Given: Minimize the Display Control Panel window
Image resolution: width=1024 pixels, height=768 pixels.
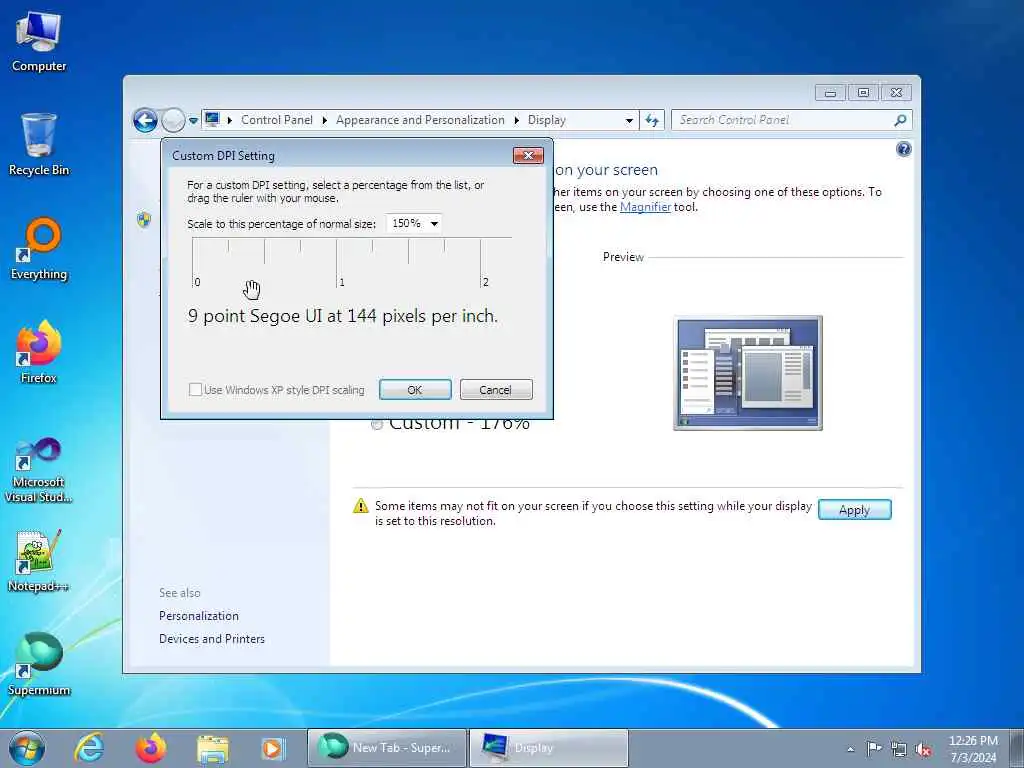Looking at the screenshot, I should click(830, 93).
